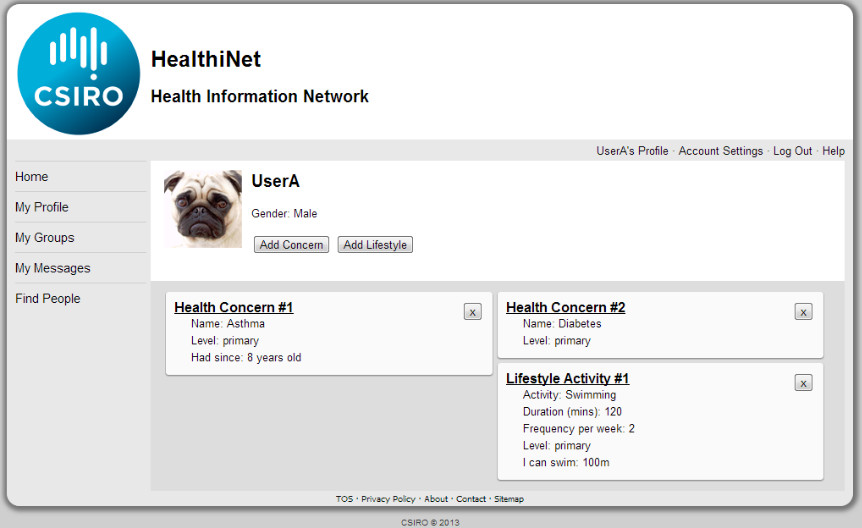The height and width of the screenshot is (528, 862).
Task: Remove Health Concern #2 with its x button
Action: (803, 312)
